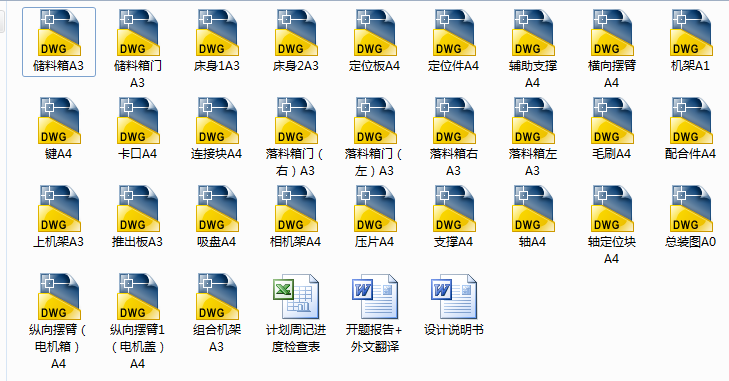
Task: Select the 落料箱门（左）A3 file icon
Action: coord(375,120)
